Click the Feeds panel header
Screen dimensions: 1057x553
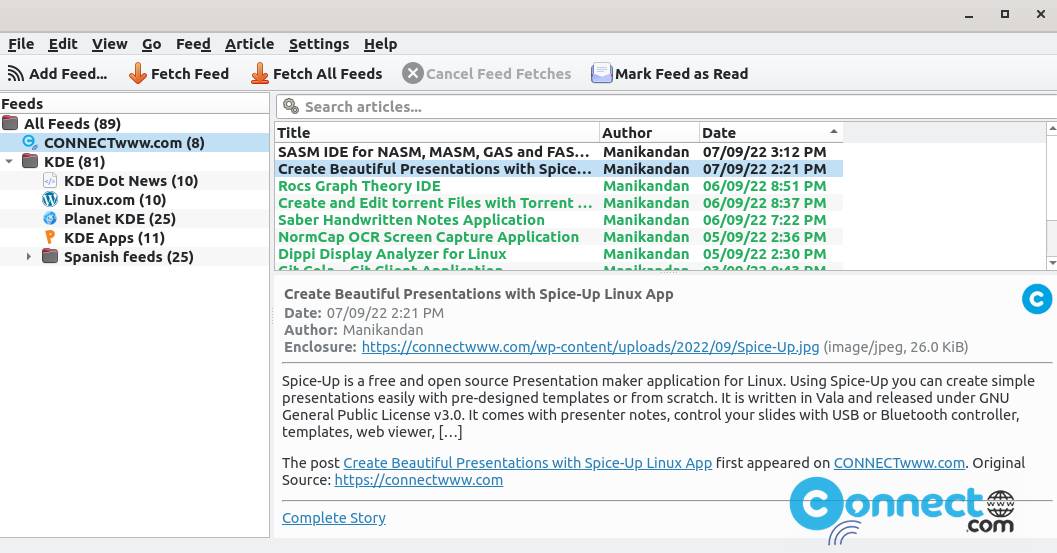[x=135, y=103]
